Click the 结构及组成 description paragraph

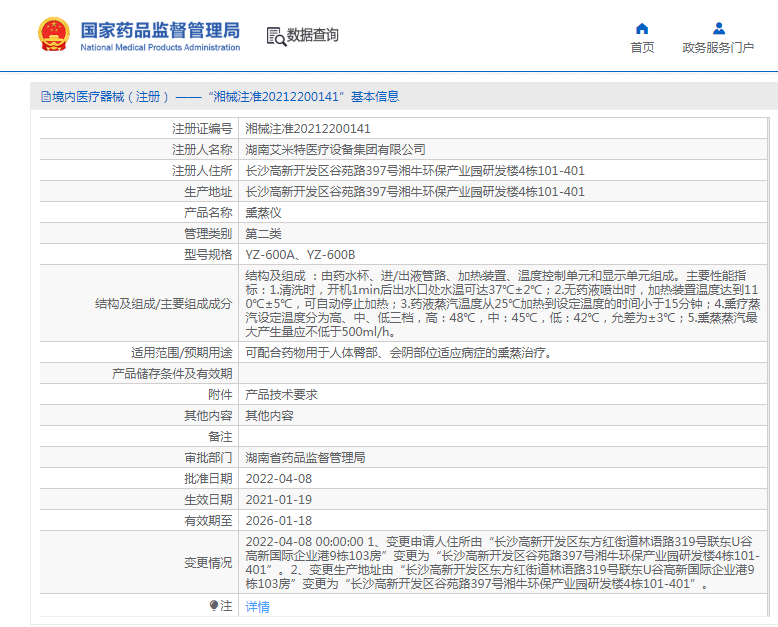[x=503, y=304]
